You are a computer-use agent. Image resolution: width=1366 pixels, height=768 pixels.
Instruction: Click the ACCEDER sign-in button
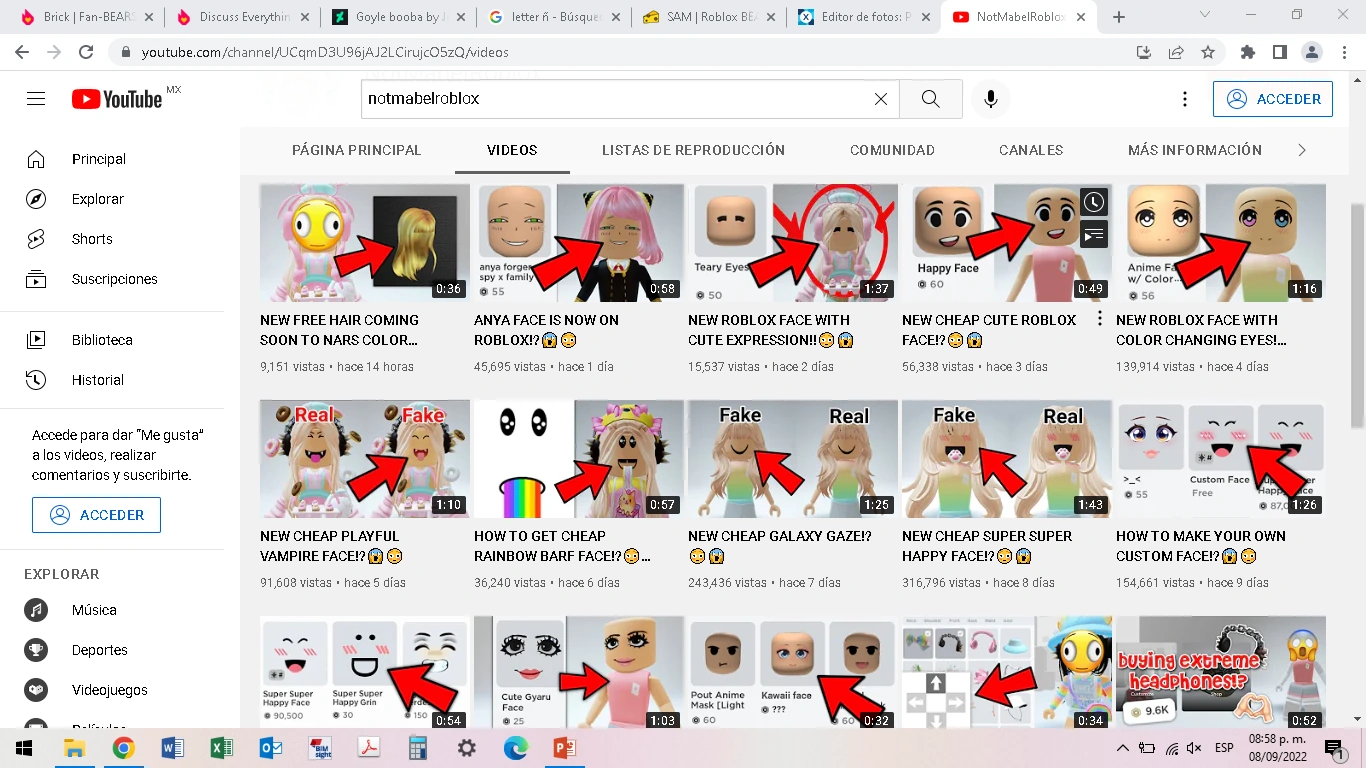tap(1272, 99)
